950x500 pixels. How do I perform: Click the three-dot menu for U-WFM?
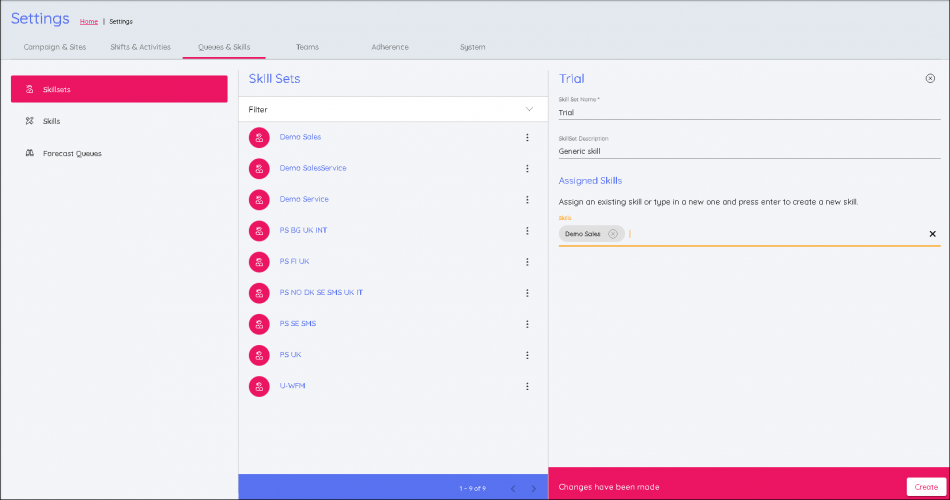coord(527,386)
